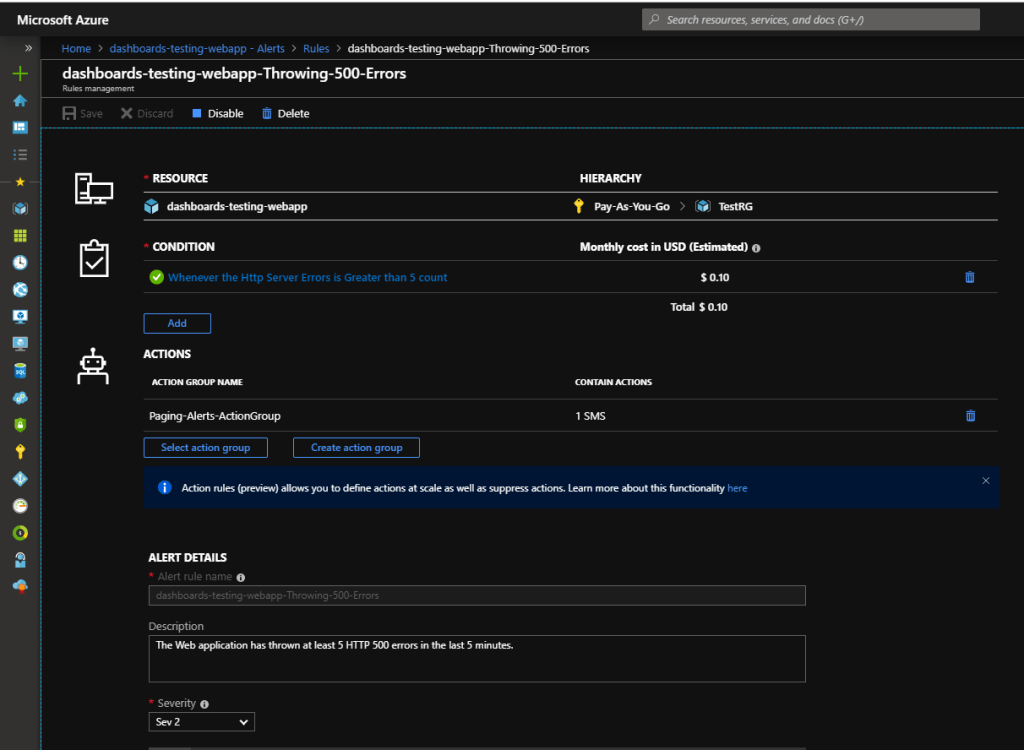The height and width of the screenshot is (750, 1024).
Task: Remove Paging-Alerts-ActionGroup using trash icon
Action: tap(969, 416)
